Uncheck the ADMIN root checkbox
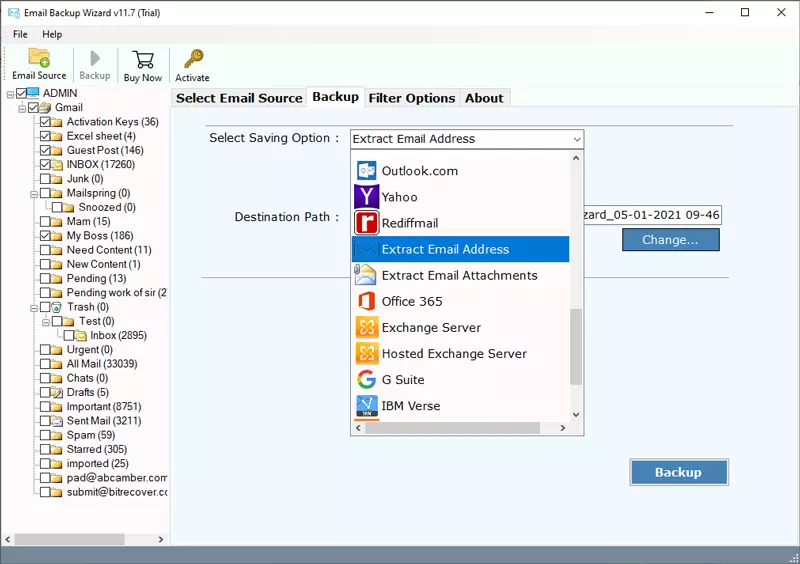The image size is (800, 564). click(21, 93)
